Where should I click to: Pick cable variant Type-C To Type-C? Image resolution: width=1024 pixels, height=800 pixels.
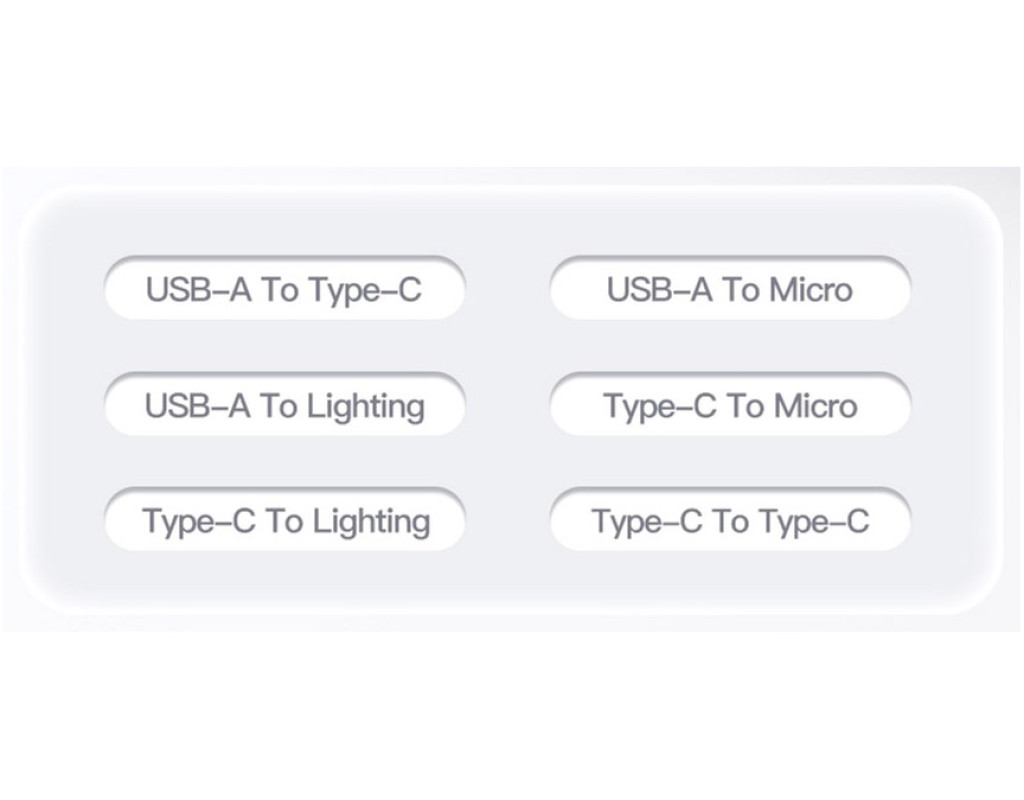click(730, 521)
